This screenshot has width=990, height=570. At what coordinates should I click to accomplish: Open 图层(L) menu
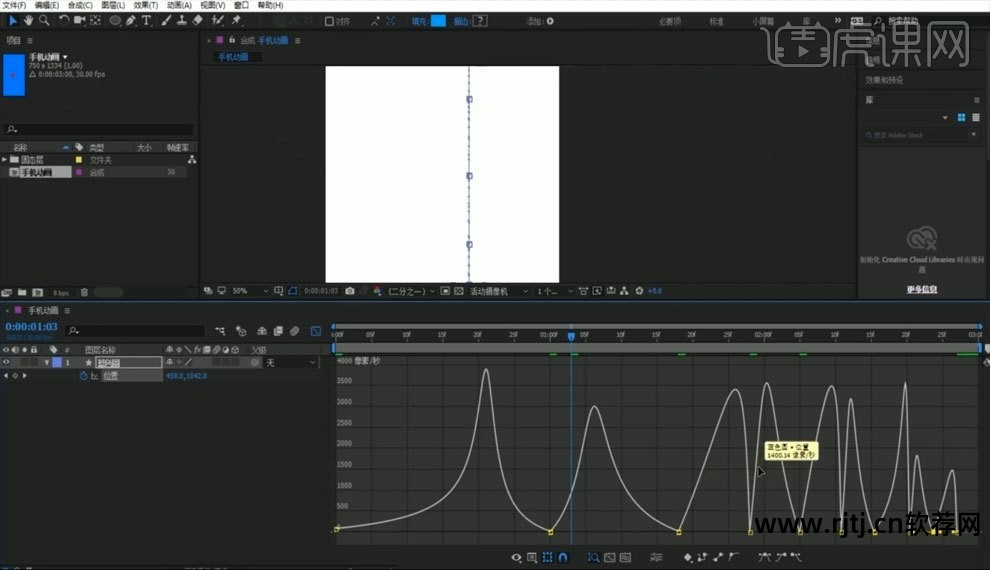click(113, 5)
